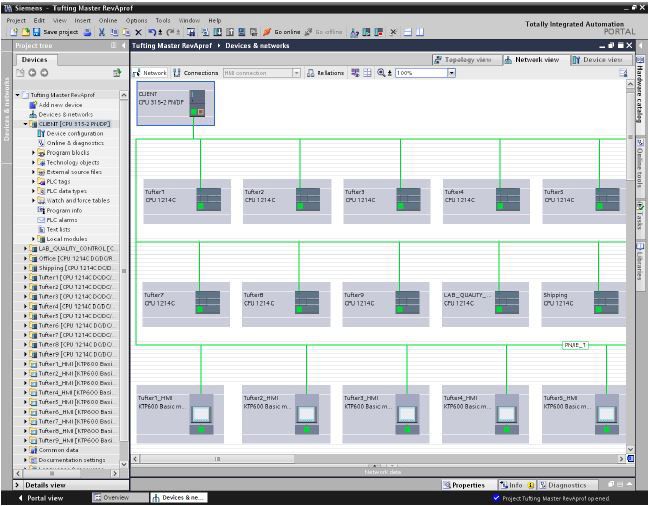Click the Delete X icon in toolbar
Screen dimensions: 649x506
[x=139, y=32]
